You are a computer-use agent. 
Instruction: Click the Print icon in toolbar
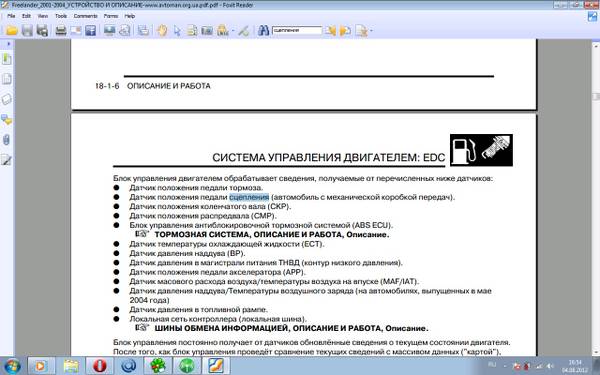pyautogui.click(x=61, y=31)
